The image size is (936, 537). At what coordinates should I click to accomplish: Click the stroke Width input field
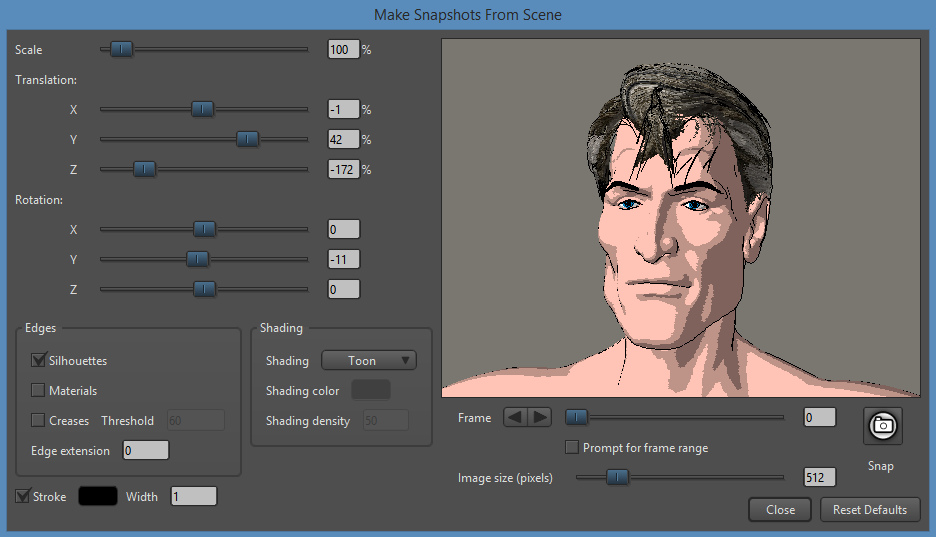tap(193, 495)
